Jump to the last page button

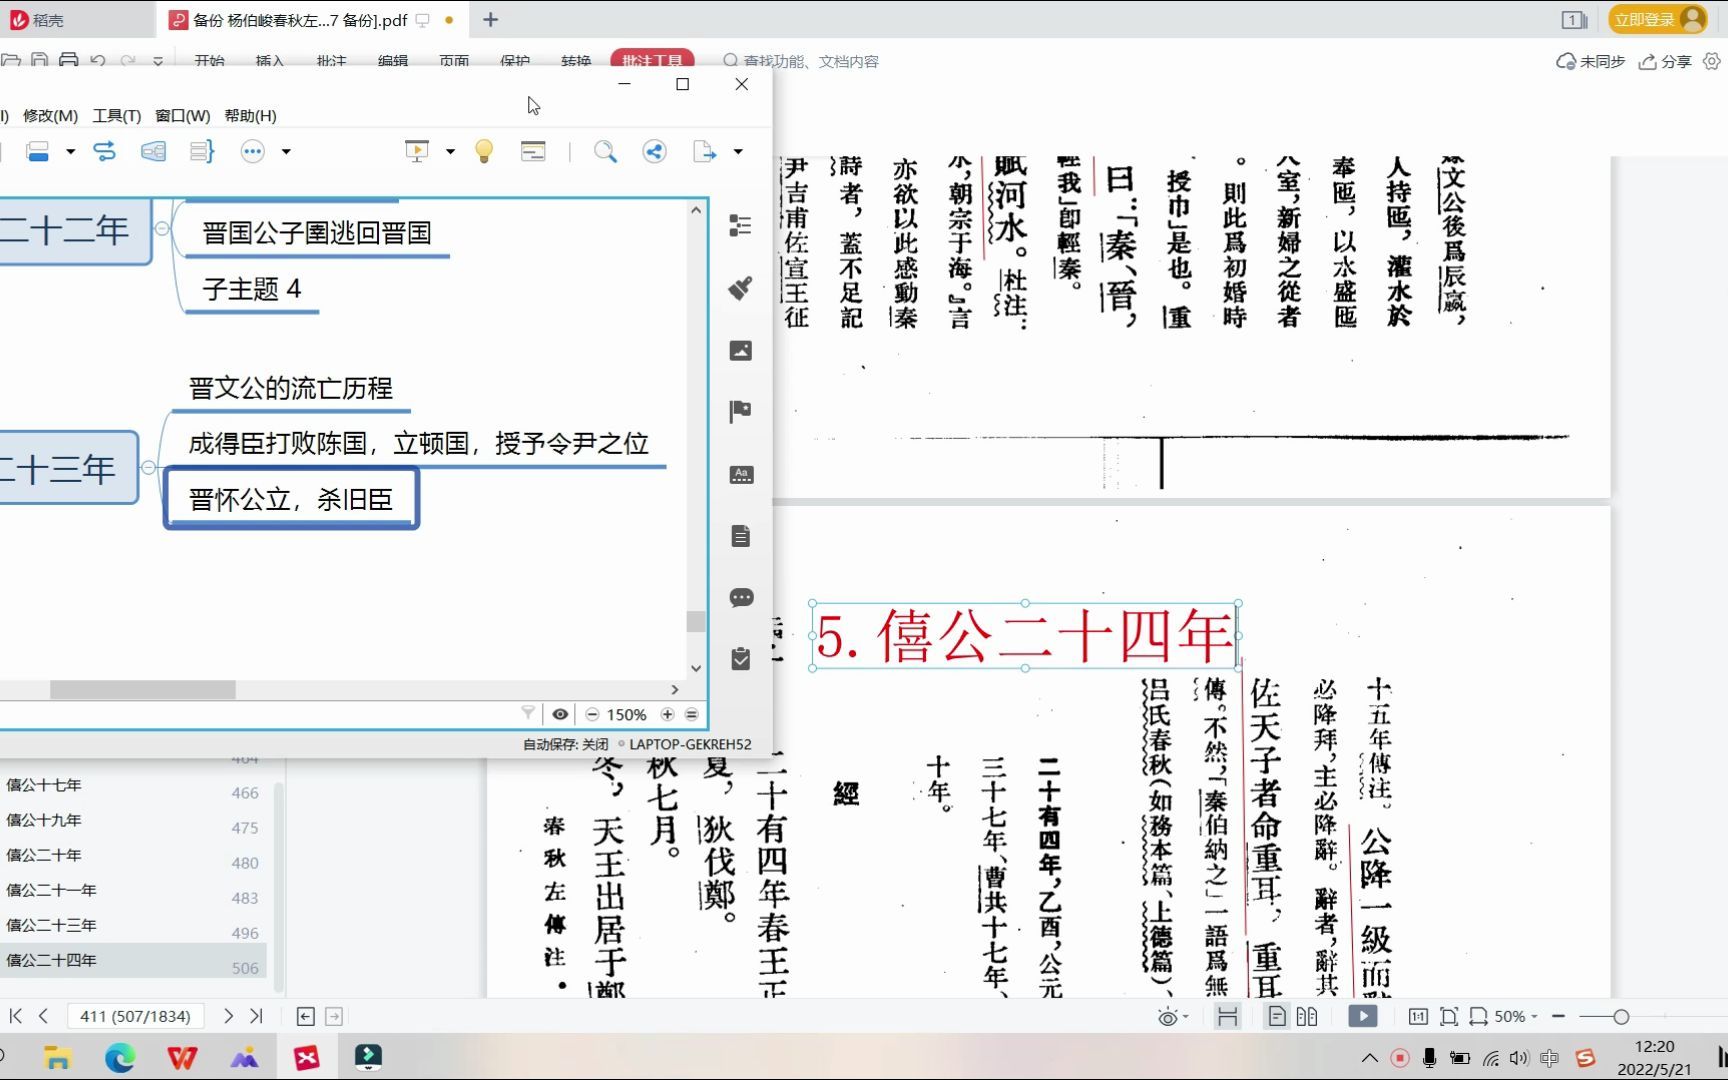click(256, 1016)
